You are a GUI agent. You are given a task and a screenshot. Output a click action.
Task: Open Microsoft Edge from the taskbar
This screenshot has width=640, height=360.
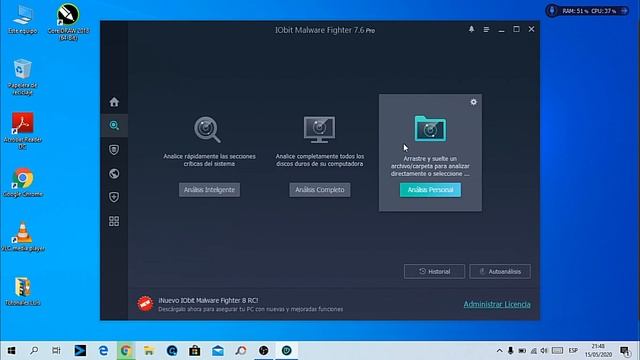point(103,351)
